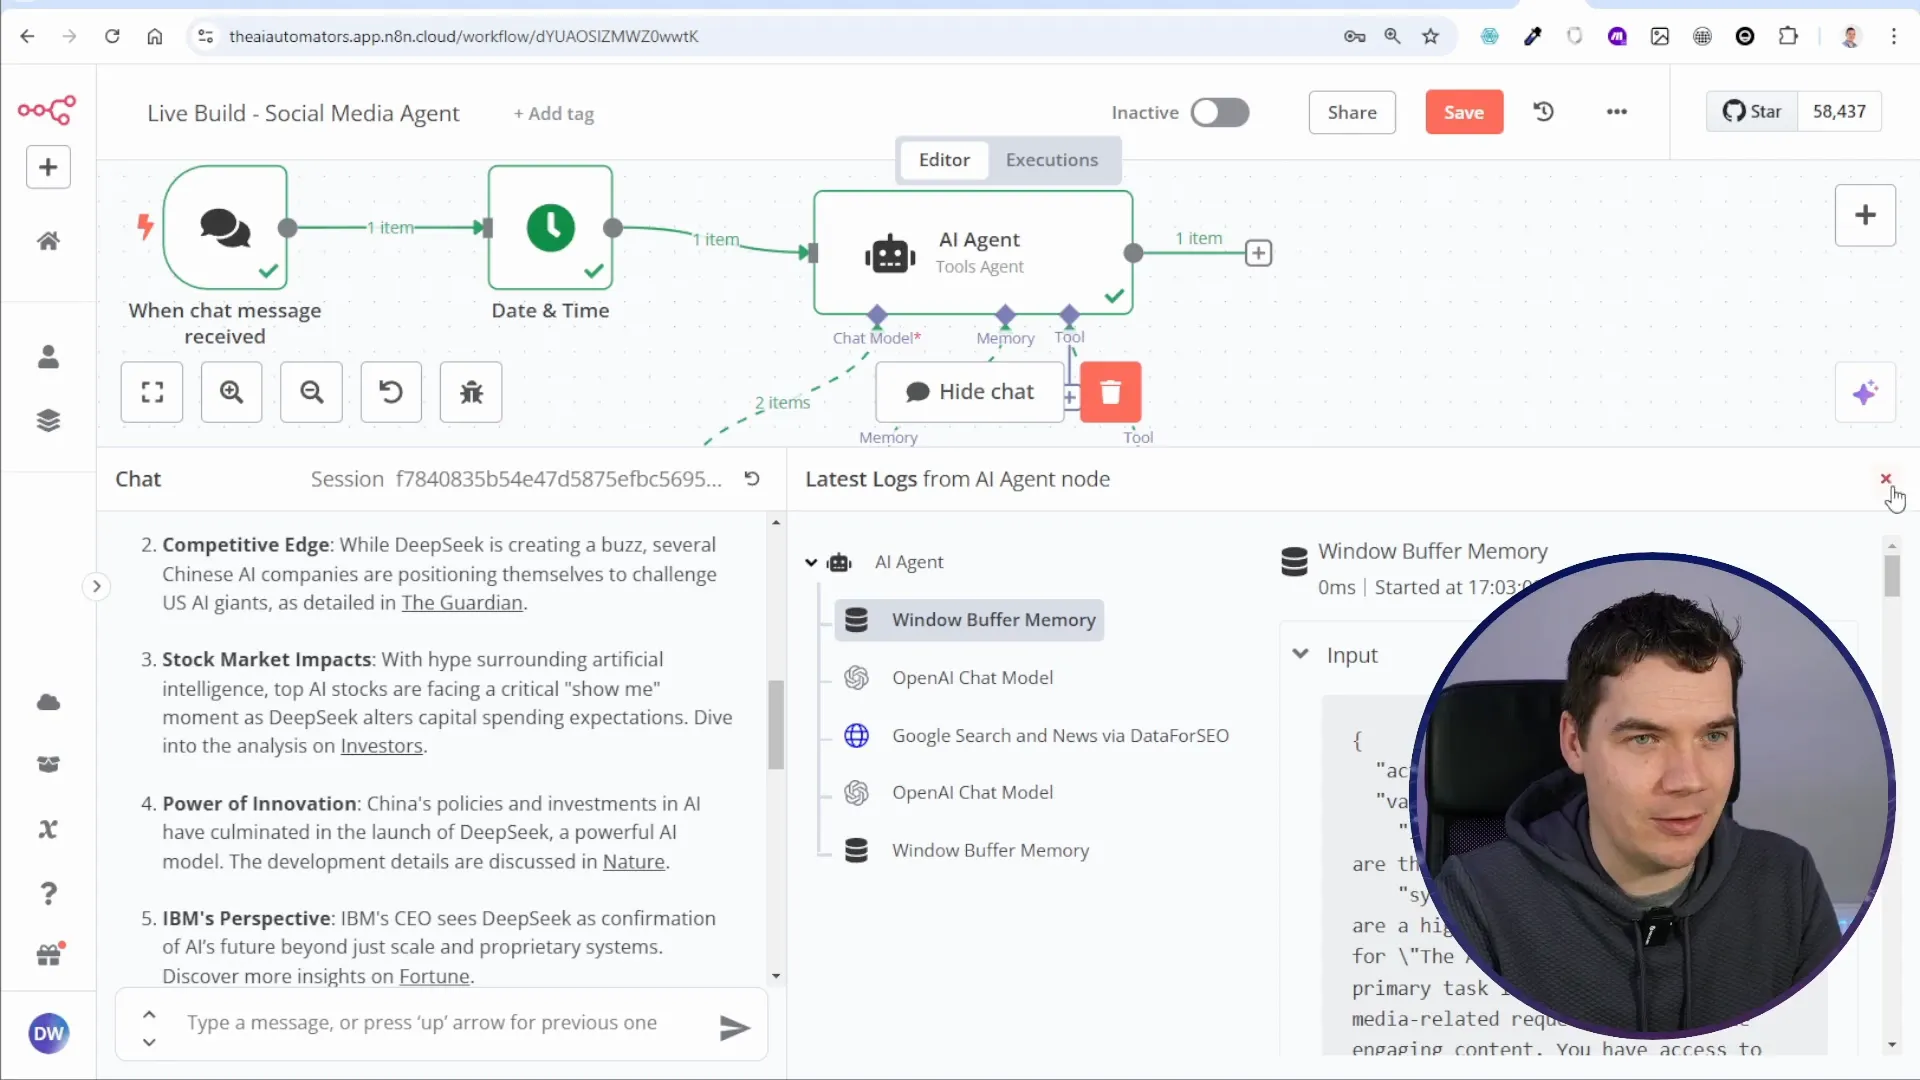Click the Share button

tap(1352, 112)
